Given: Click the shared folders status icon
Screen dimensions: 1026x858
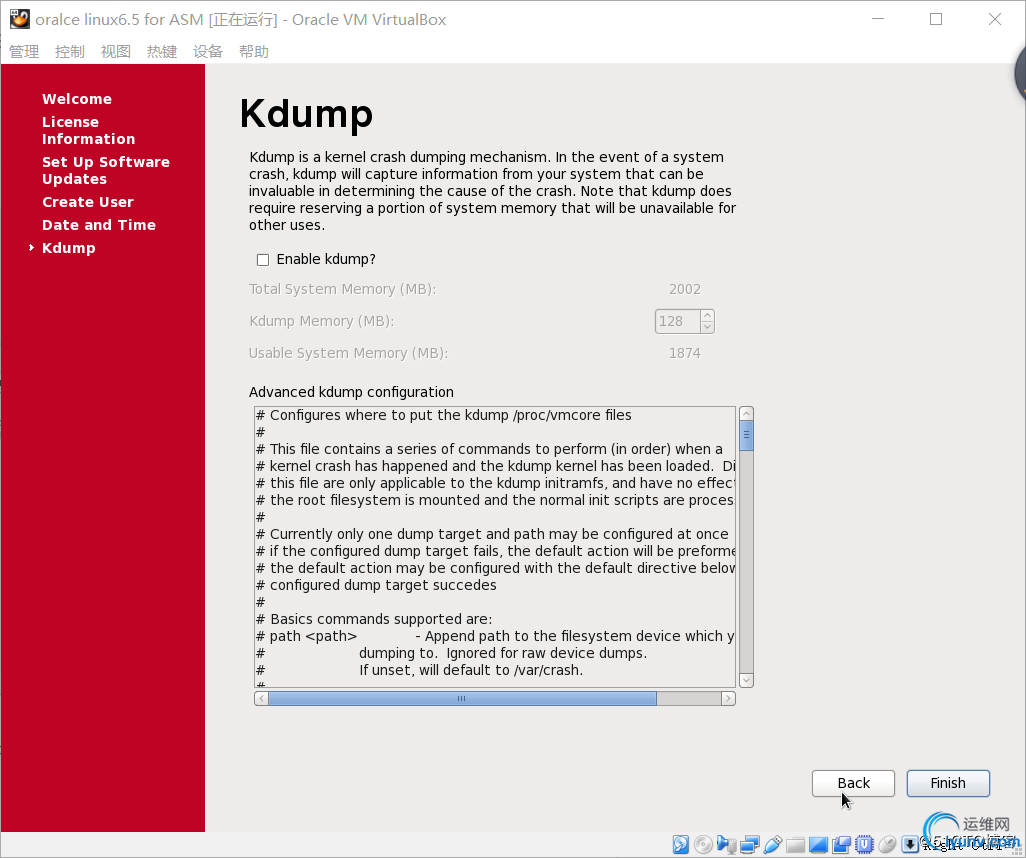Looking at the screenshot, I should tap(795, 845).
